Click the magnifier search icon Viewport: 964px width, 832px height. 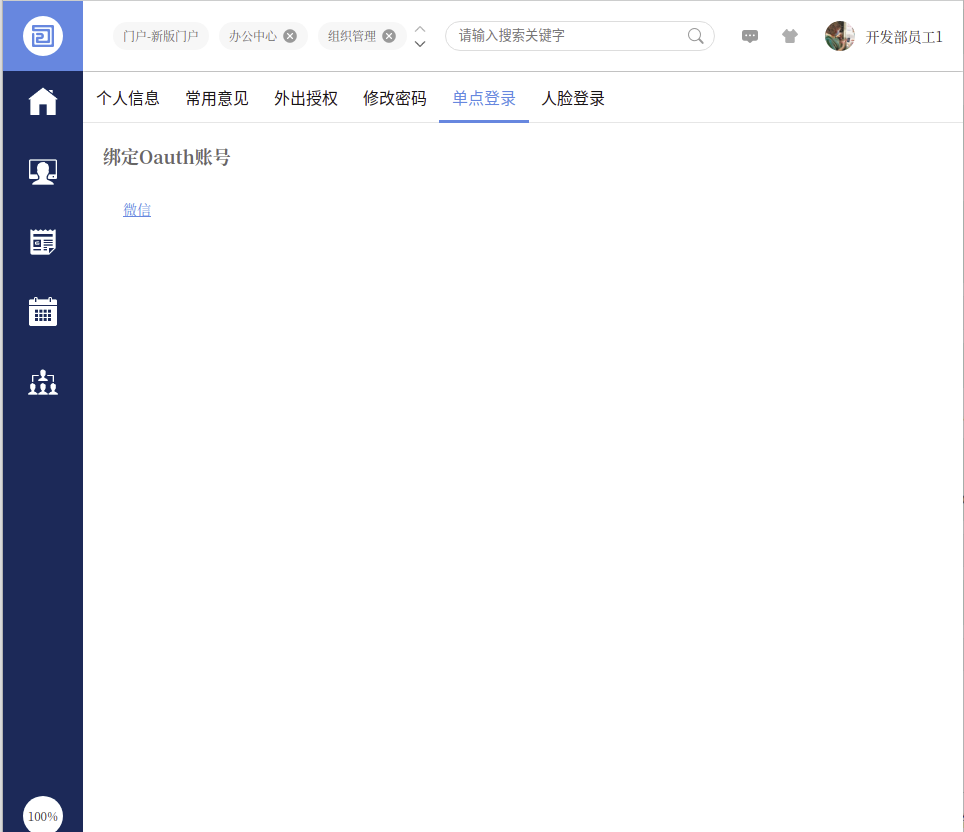[695, 36]
